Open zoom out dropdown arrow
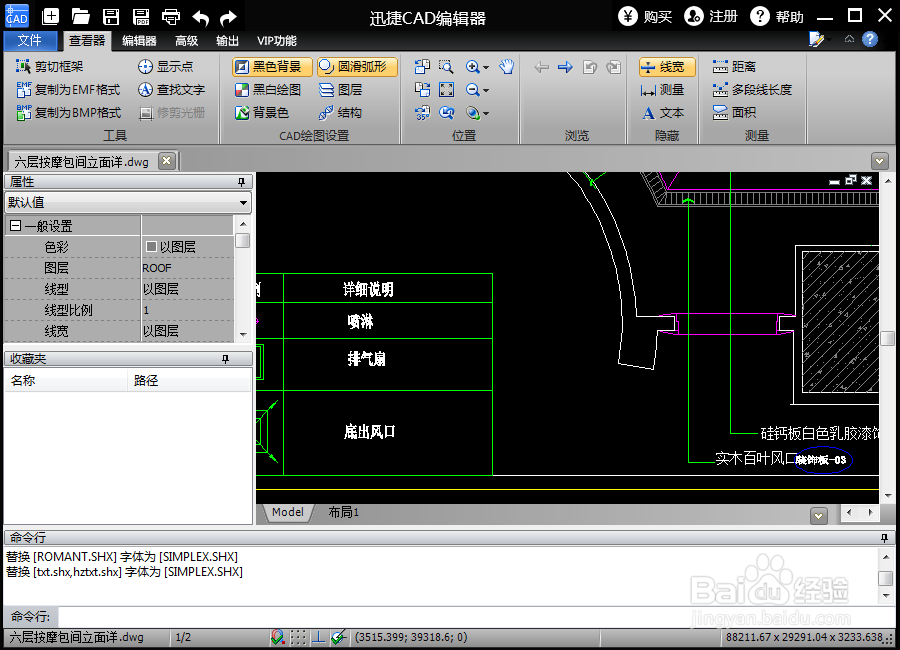 [486, 90]
